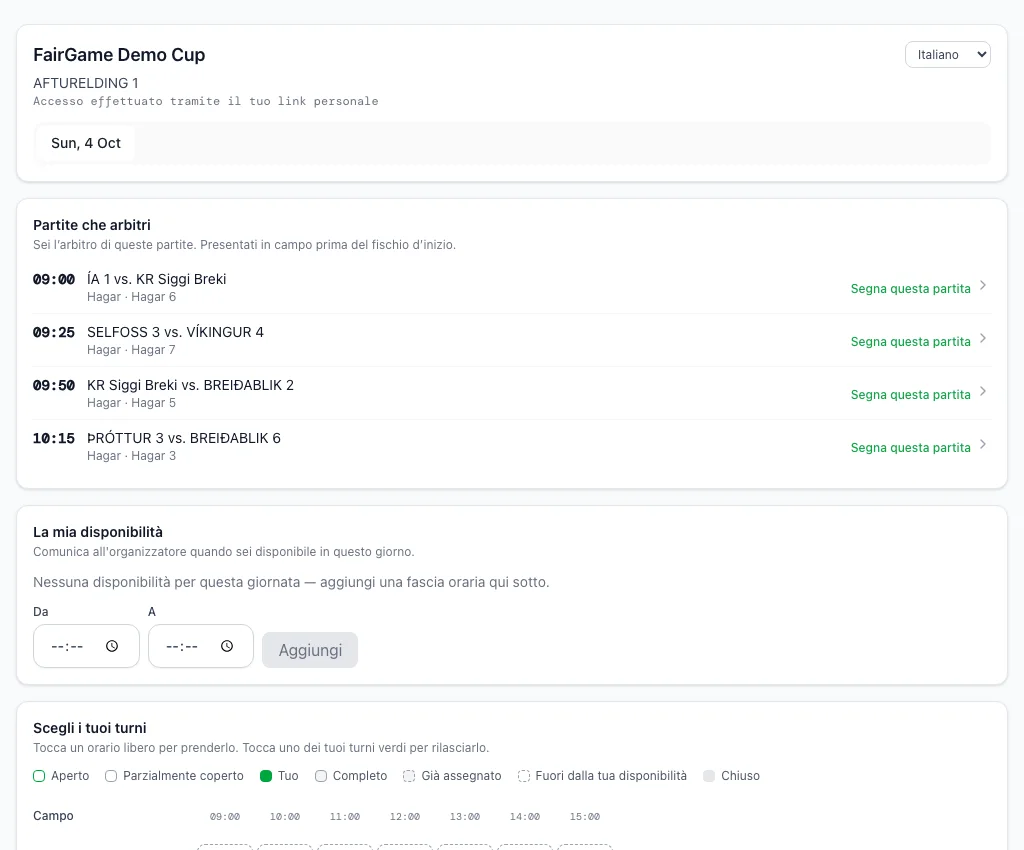
Task: Click the green Tuo legend swatch
Action: pyautogui.click(x=266, y=776)
